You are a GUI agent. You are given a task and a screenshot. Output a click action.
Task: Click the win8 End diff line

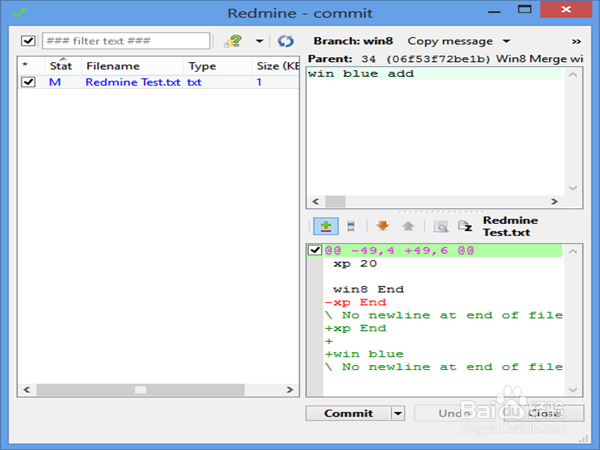coord(368,289)
